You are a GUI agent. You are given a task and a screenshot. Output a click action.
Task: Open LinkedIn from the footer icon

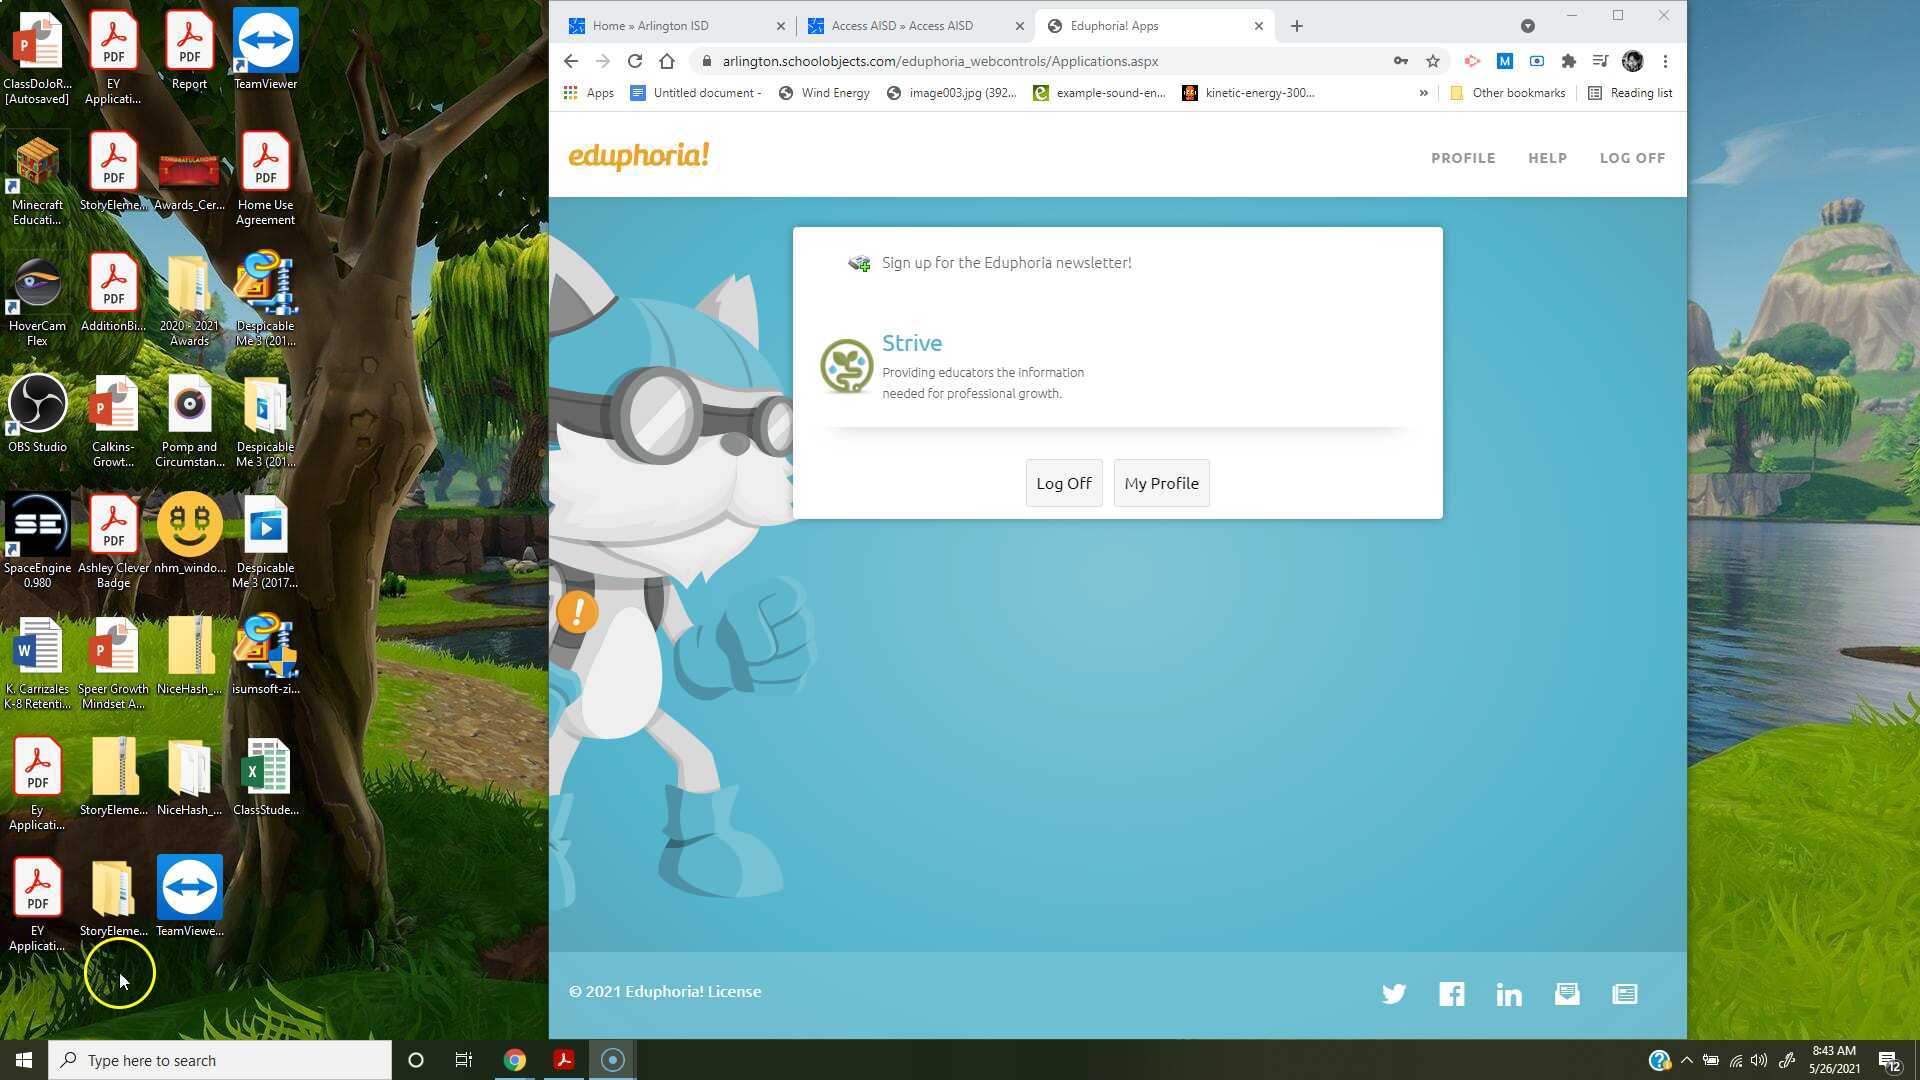(x=1509, y=993)
